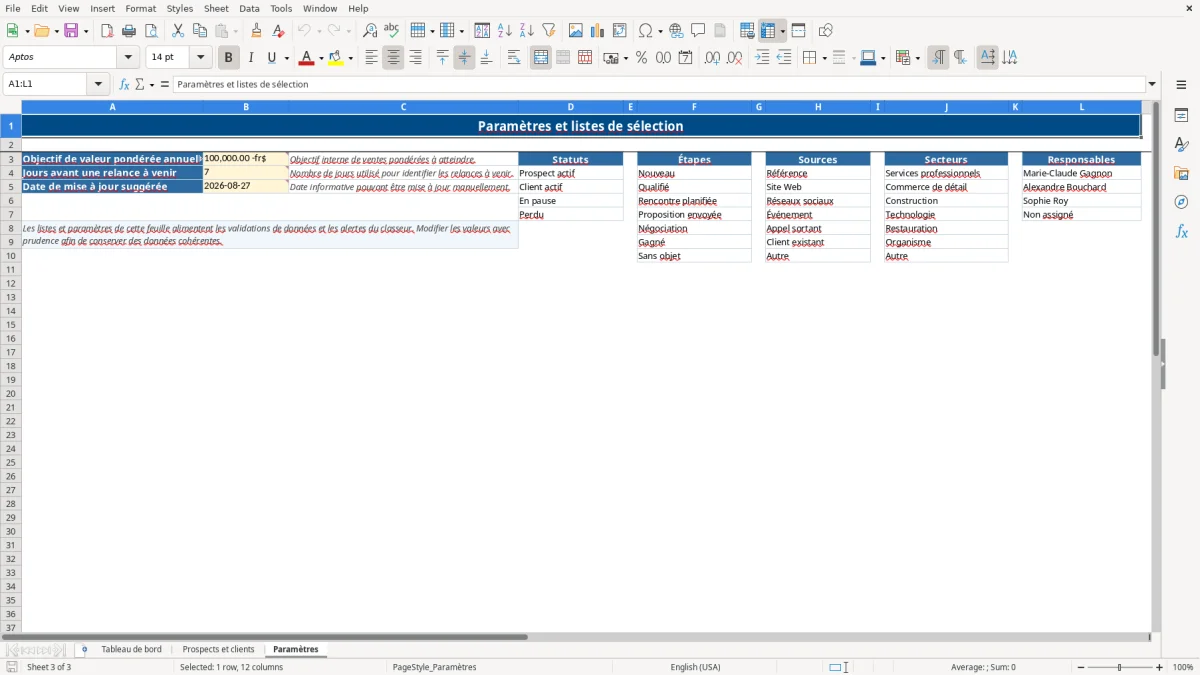Toggle Bold formatting button
Viewport: 1200px width, 675px height.
click(228, 58)
